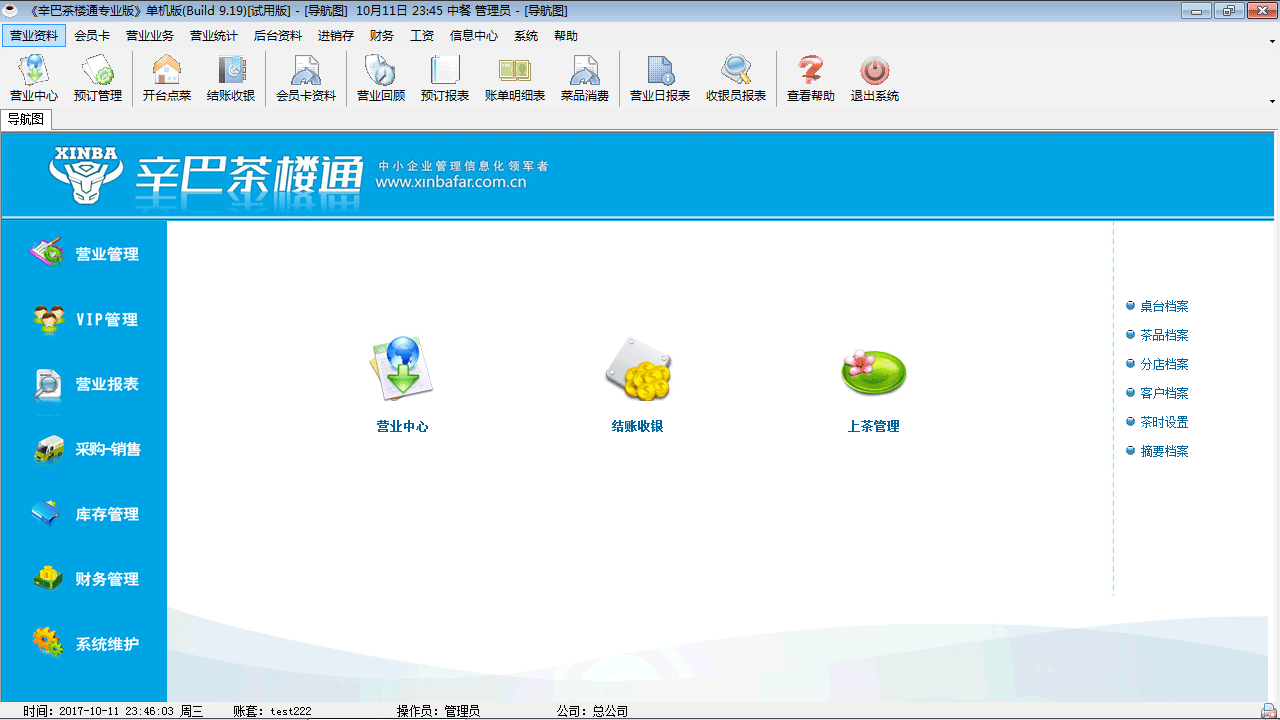Open the 营业统计 menu
Screen dimensions: 1280x720
click(x=214, y=35)
